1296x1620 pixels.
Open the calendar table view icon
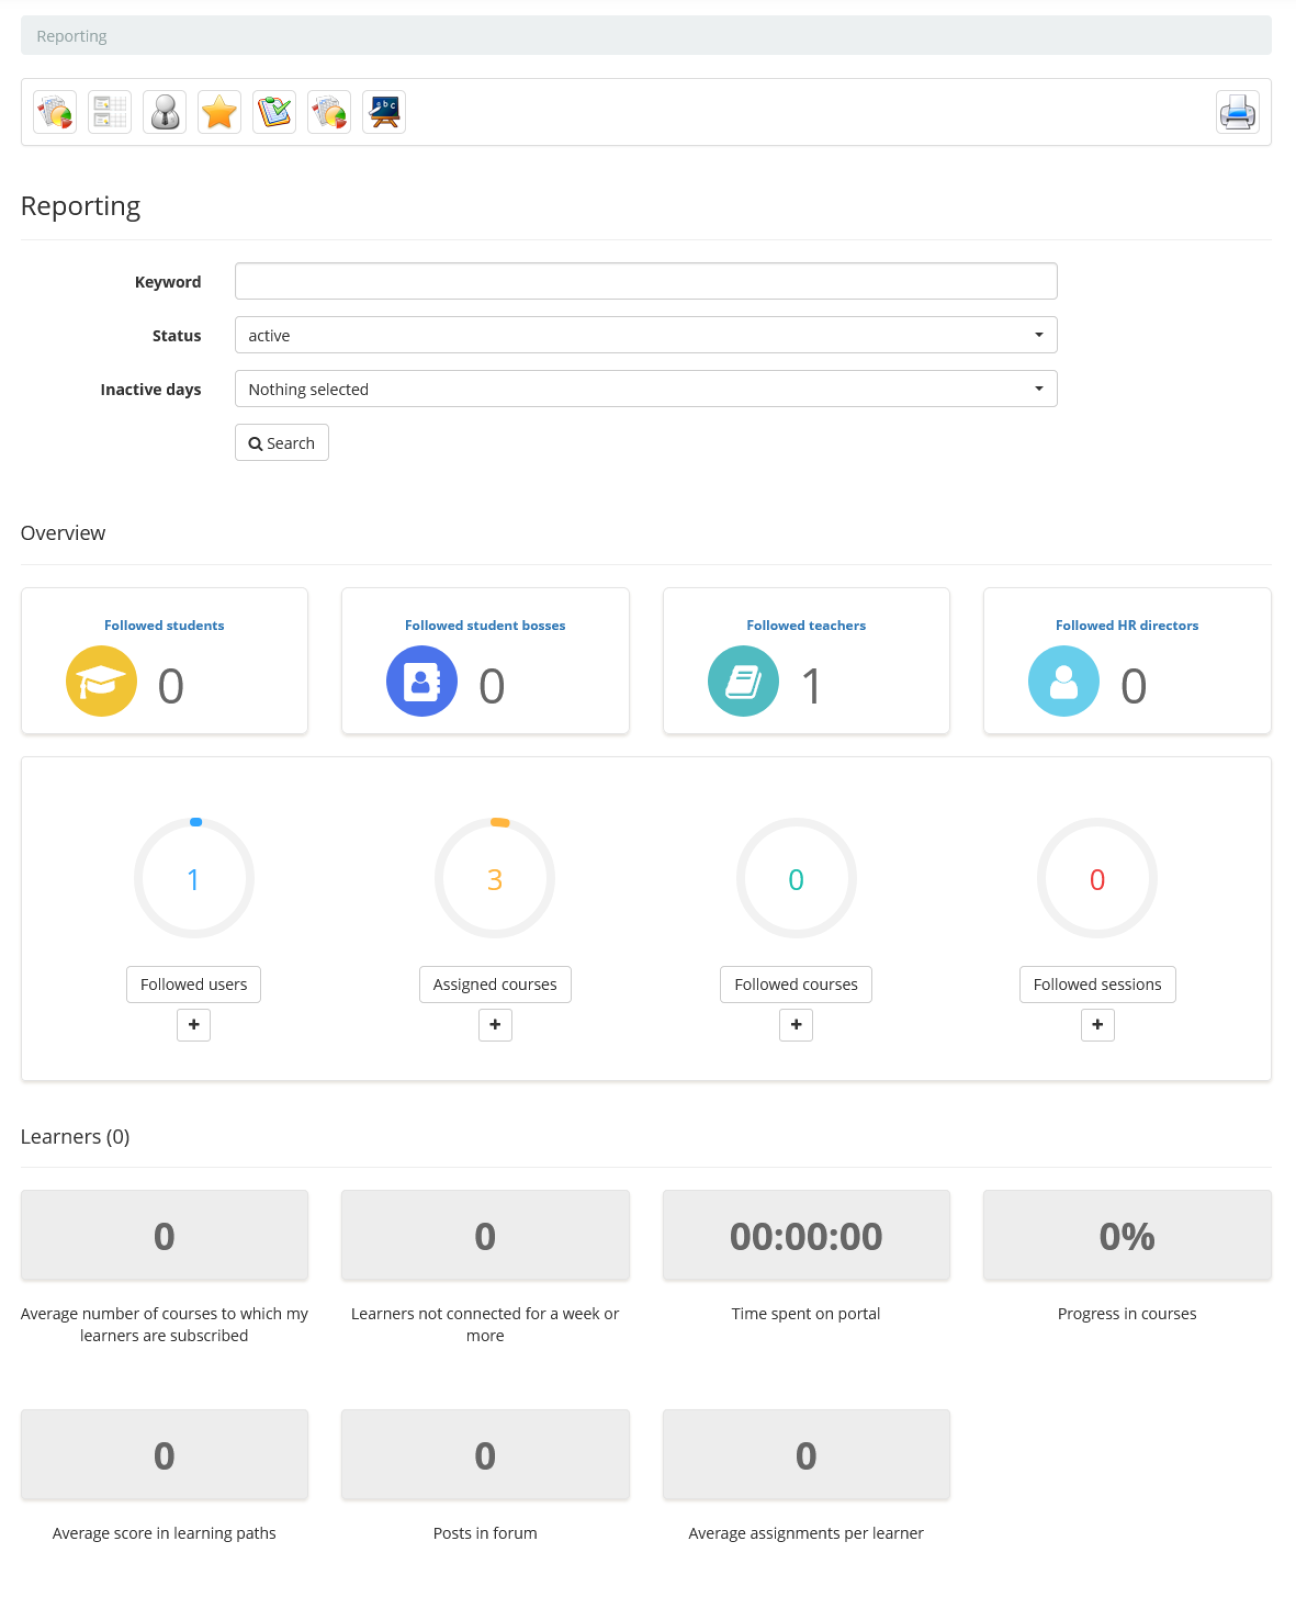pos(110,112)
